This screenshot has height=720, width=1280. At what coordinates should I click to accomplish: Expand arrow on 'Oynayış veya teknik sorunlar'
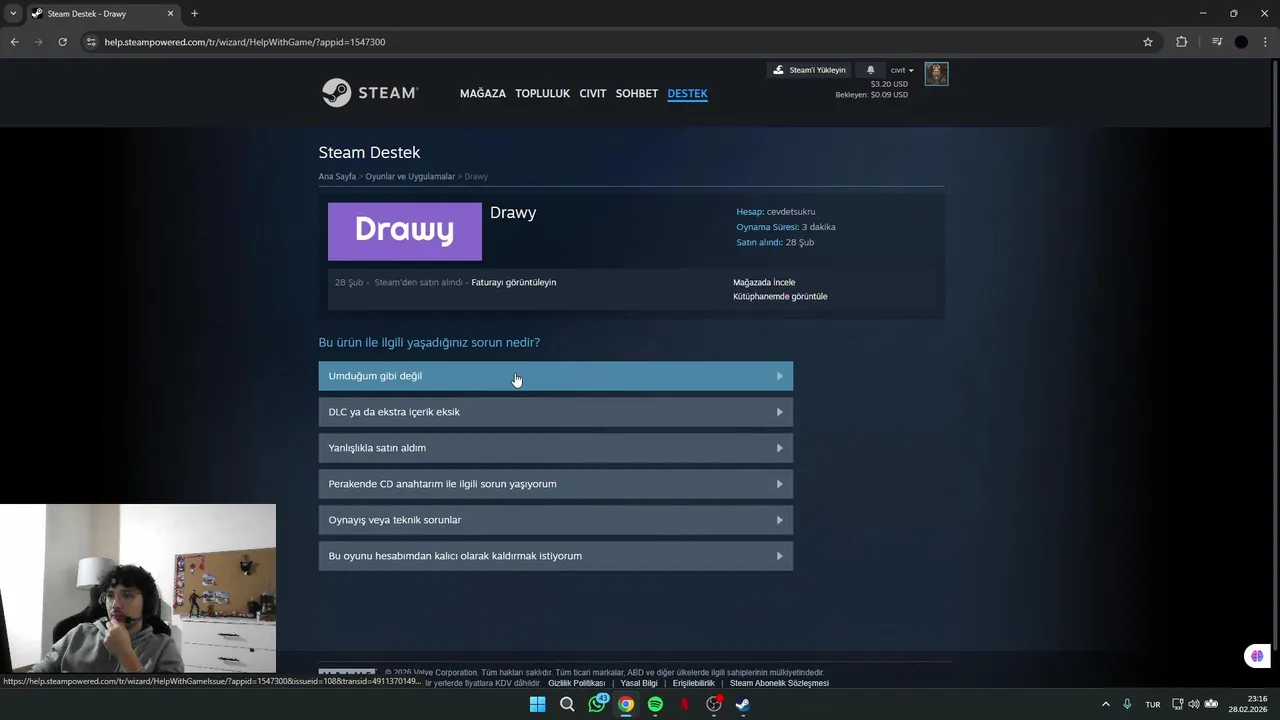pos(779,520)
